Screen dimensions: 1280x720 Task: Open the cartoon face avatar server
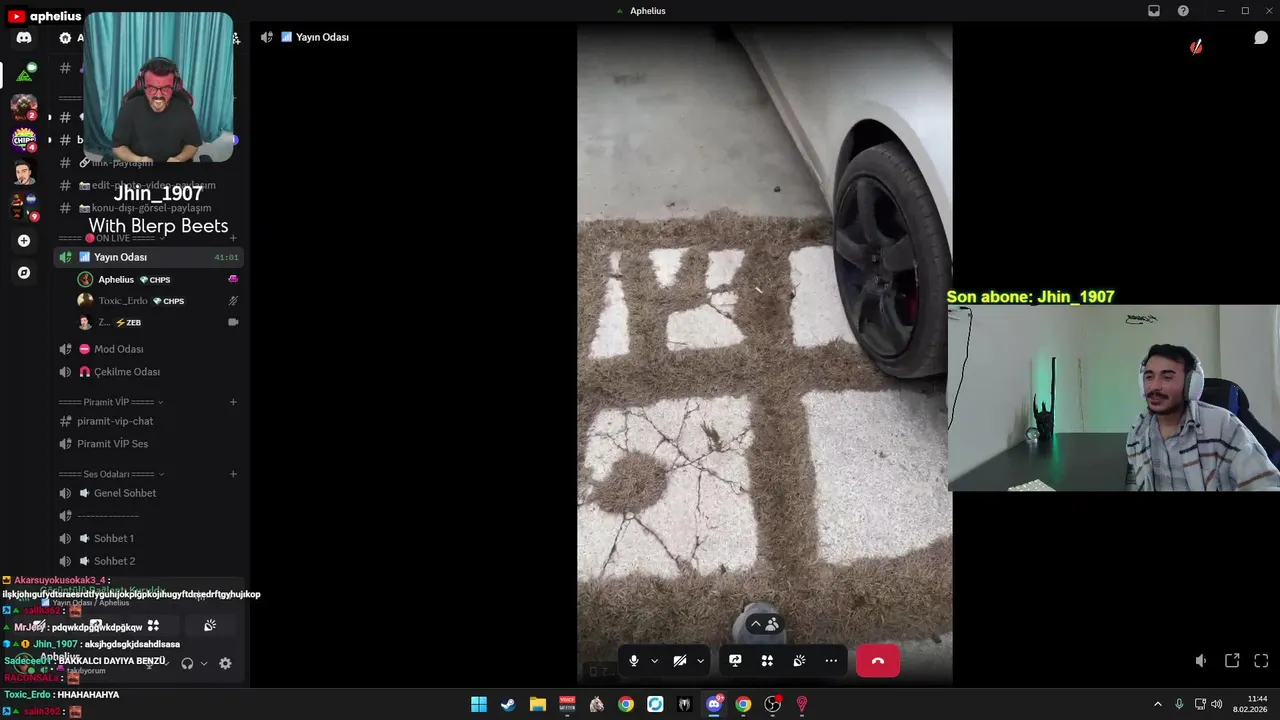point(24,172)
